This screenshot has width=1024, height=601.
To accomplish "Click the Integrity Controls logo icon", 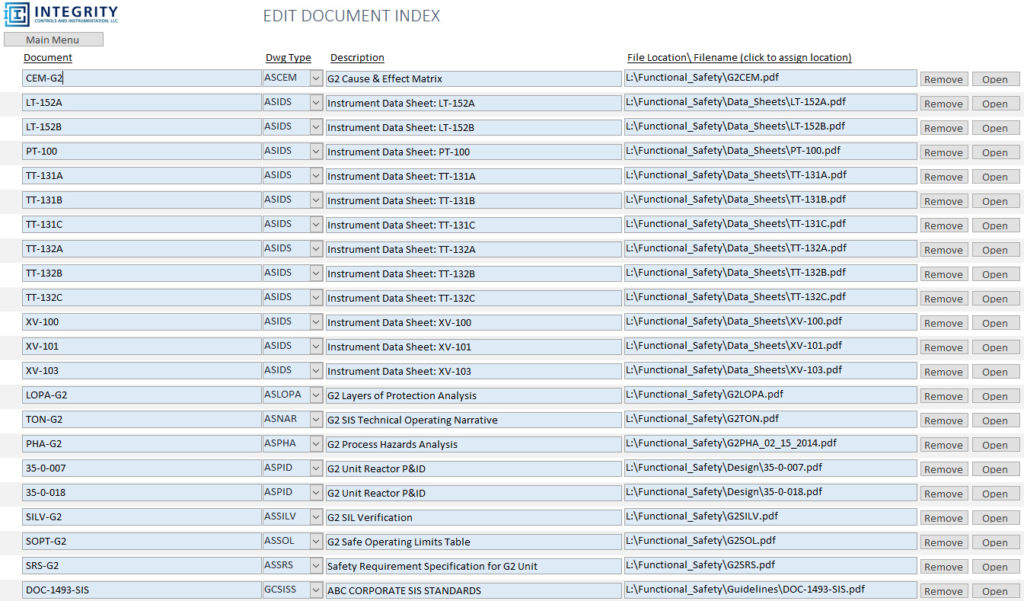I will 19,16.
